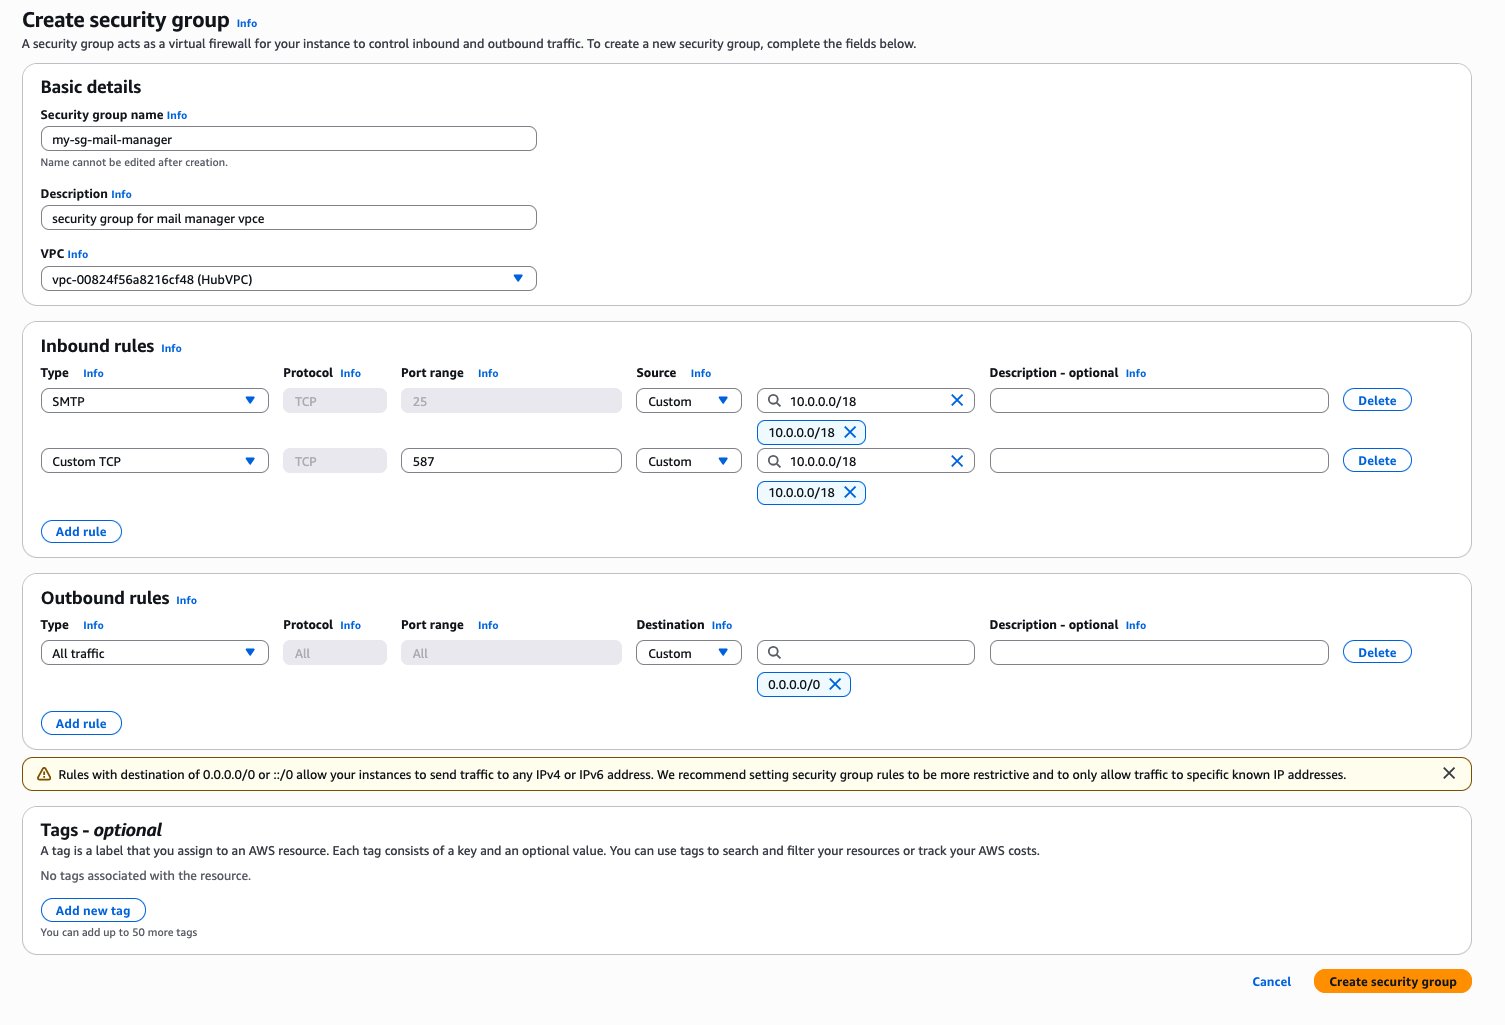
Task: Delete the SMTP inbound rule
Action: [1376, 401]
